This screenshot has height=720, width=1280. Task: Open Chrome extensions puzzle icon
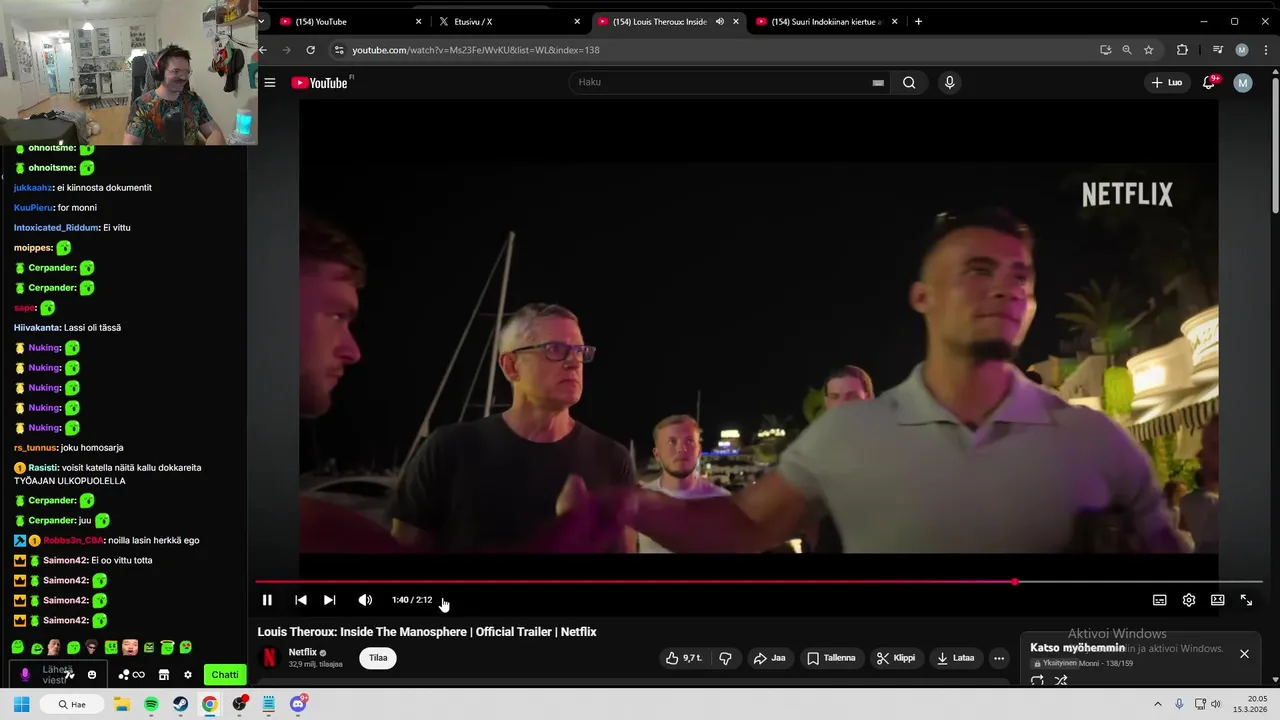coord(1182,50)
